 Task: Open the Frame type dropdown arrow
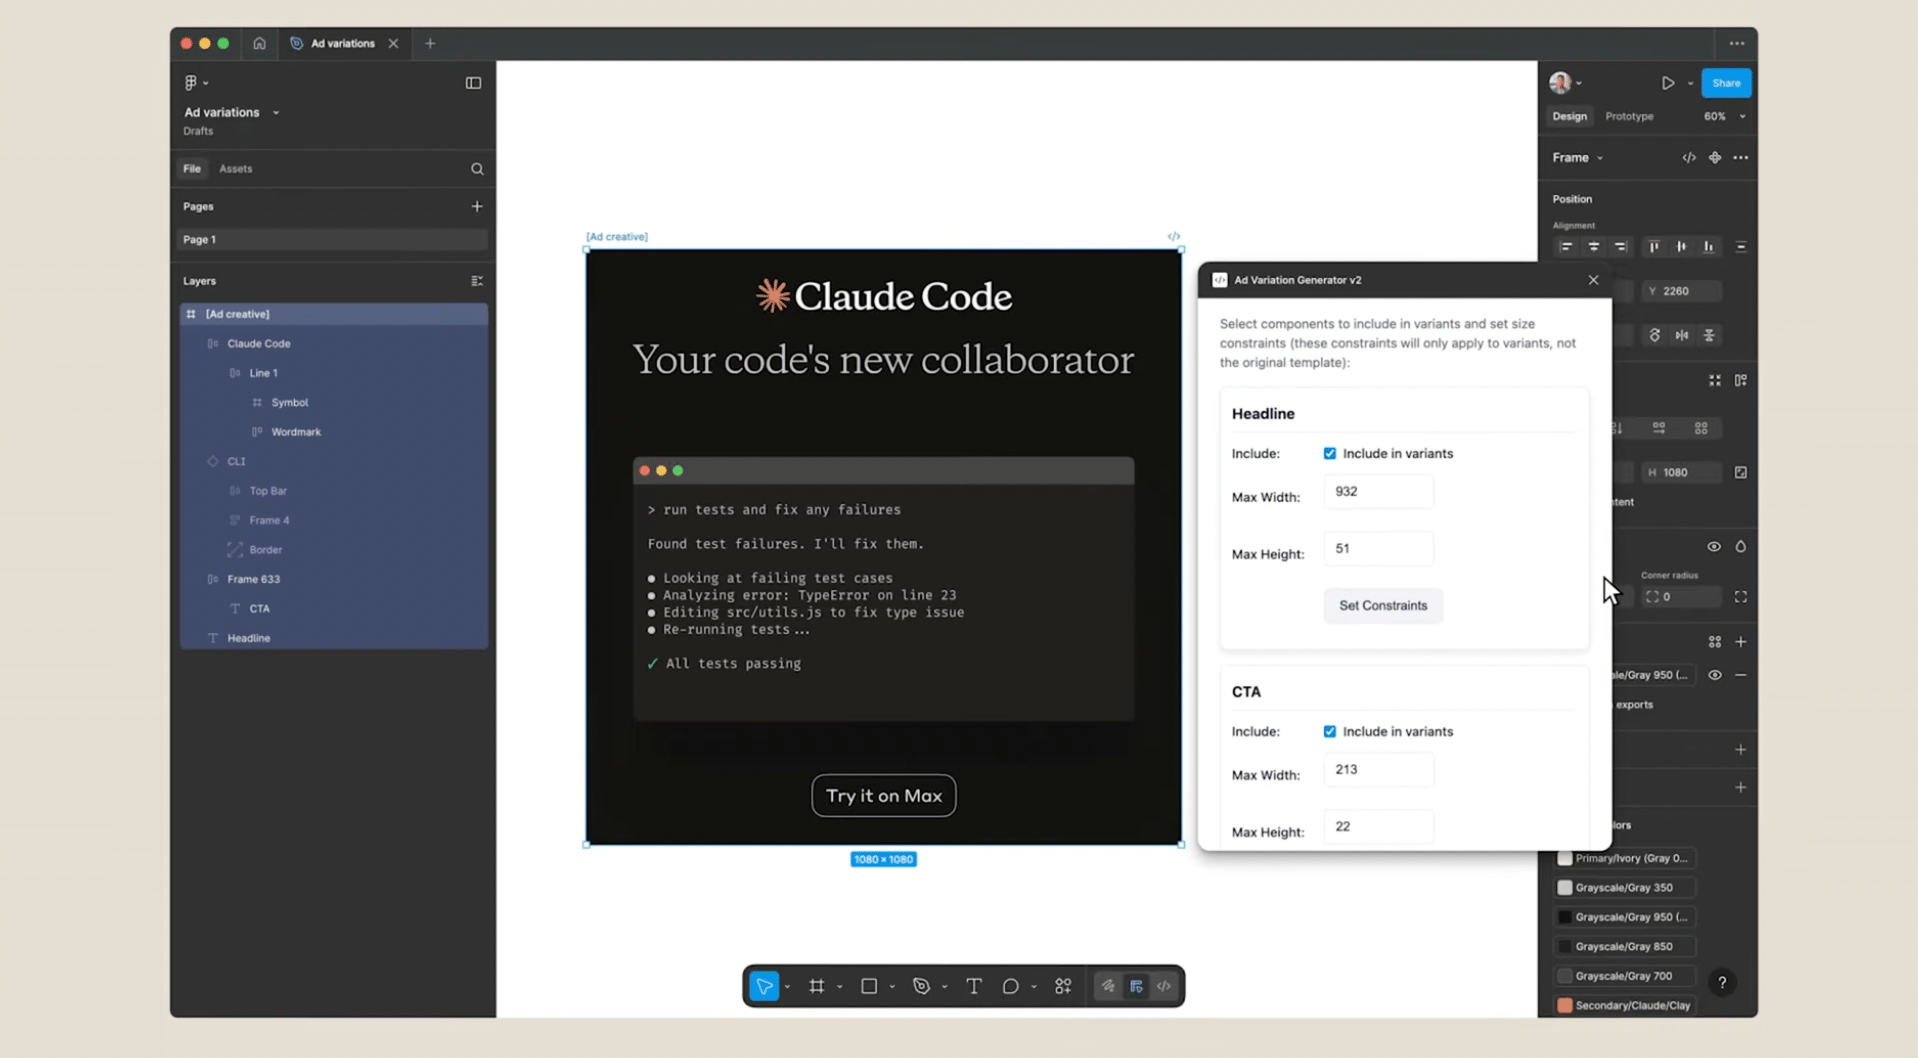click(1600, 158)
